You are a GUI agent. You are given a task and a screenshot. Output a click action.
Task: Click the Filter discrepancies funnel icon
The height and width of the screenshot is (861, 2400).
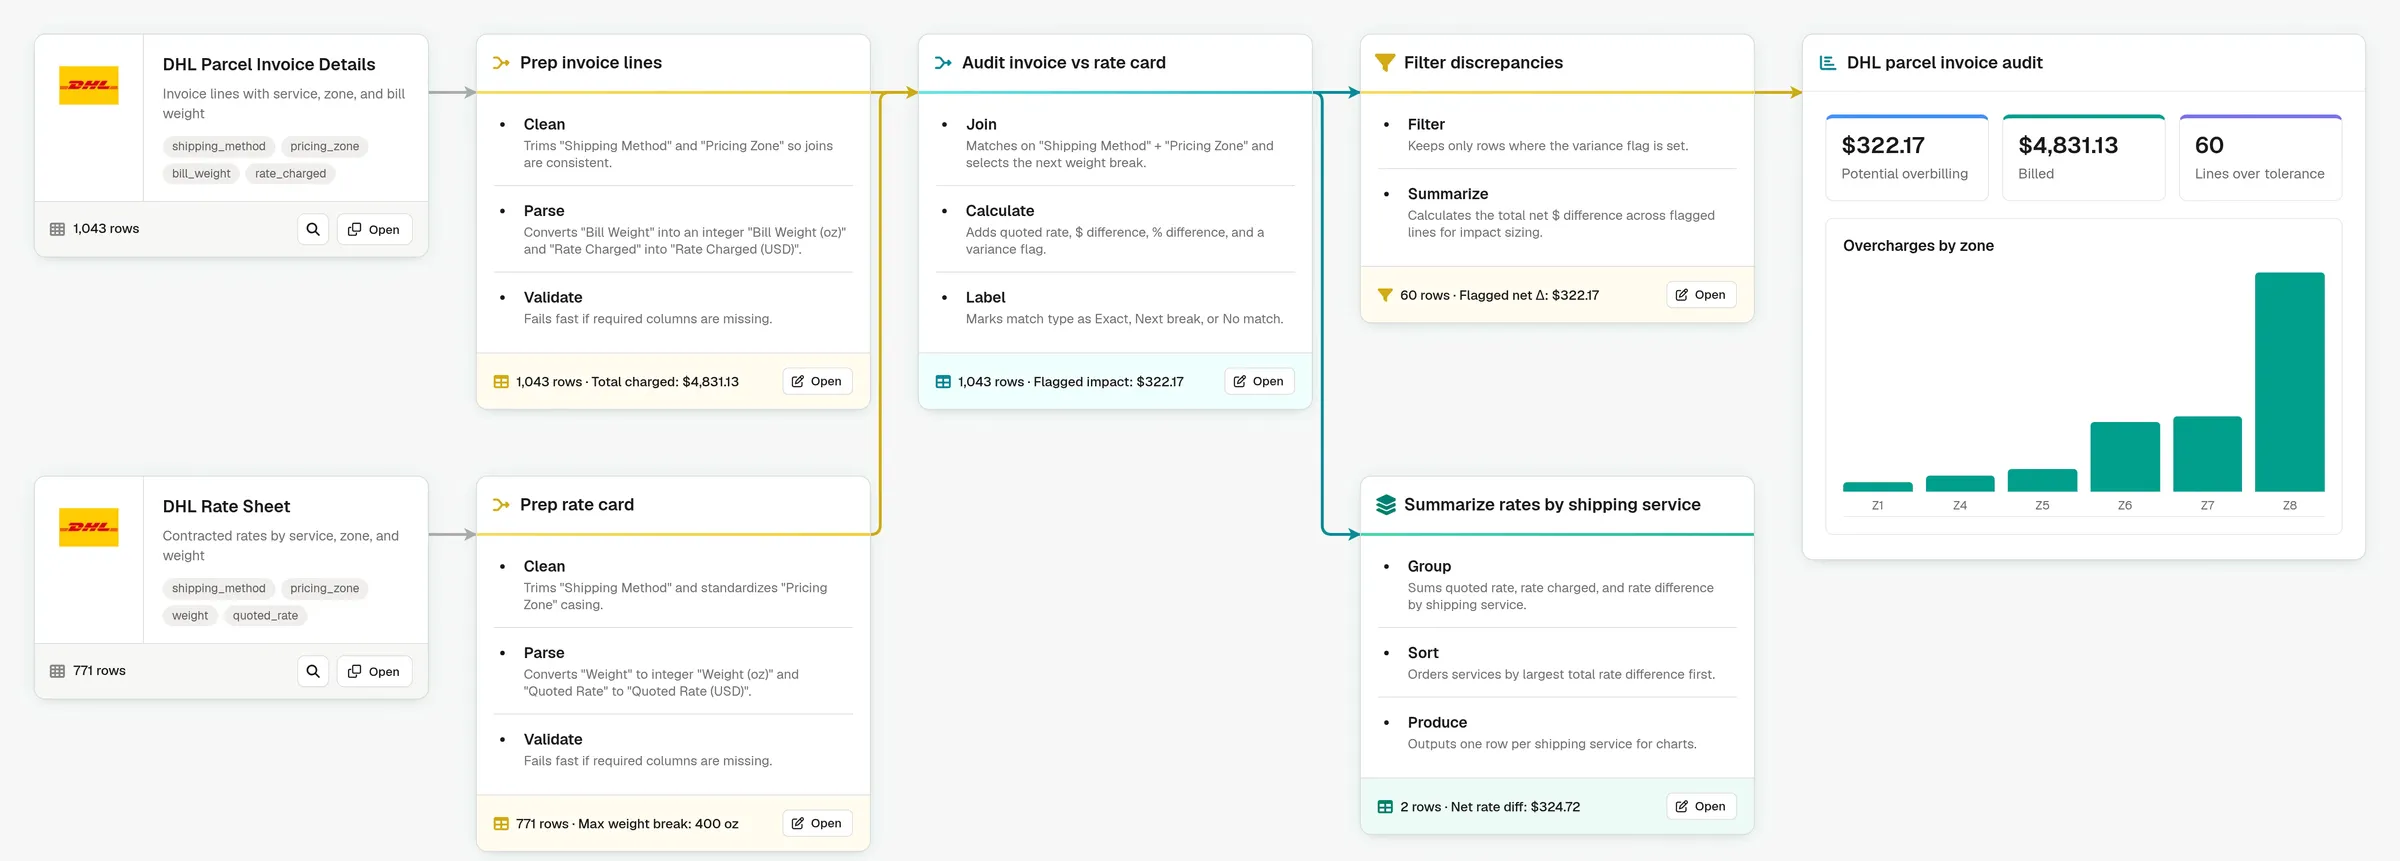[1385, 63]
